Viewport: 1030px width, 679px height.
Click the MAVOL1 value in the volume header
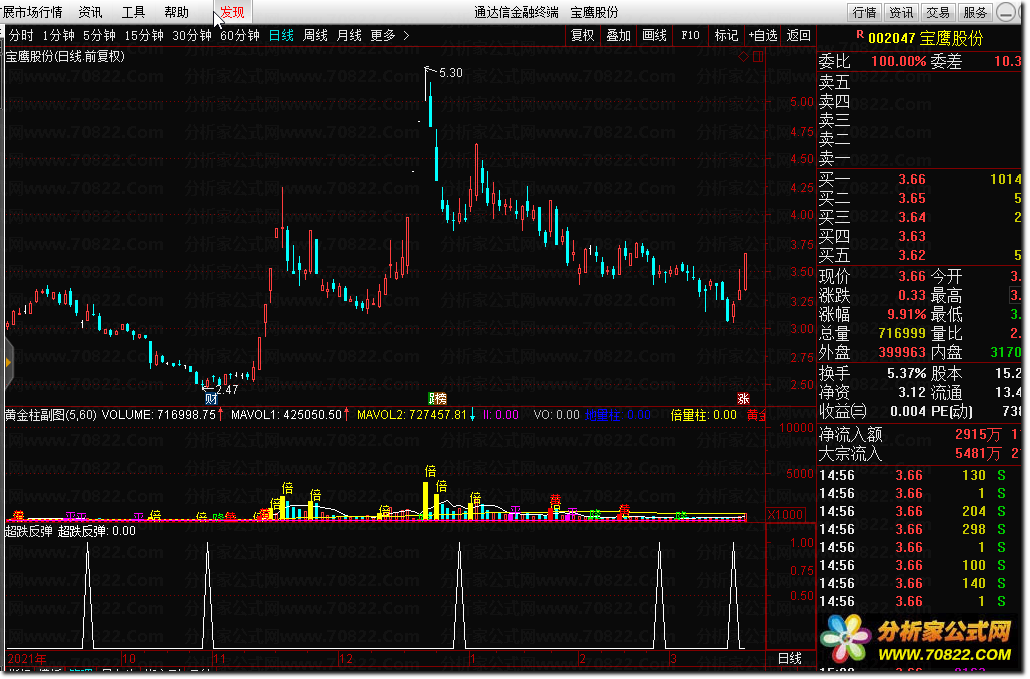click(x=286, y=415)
